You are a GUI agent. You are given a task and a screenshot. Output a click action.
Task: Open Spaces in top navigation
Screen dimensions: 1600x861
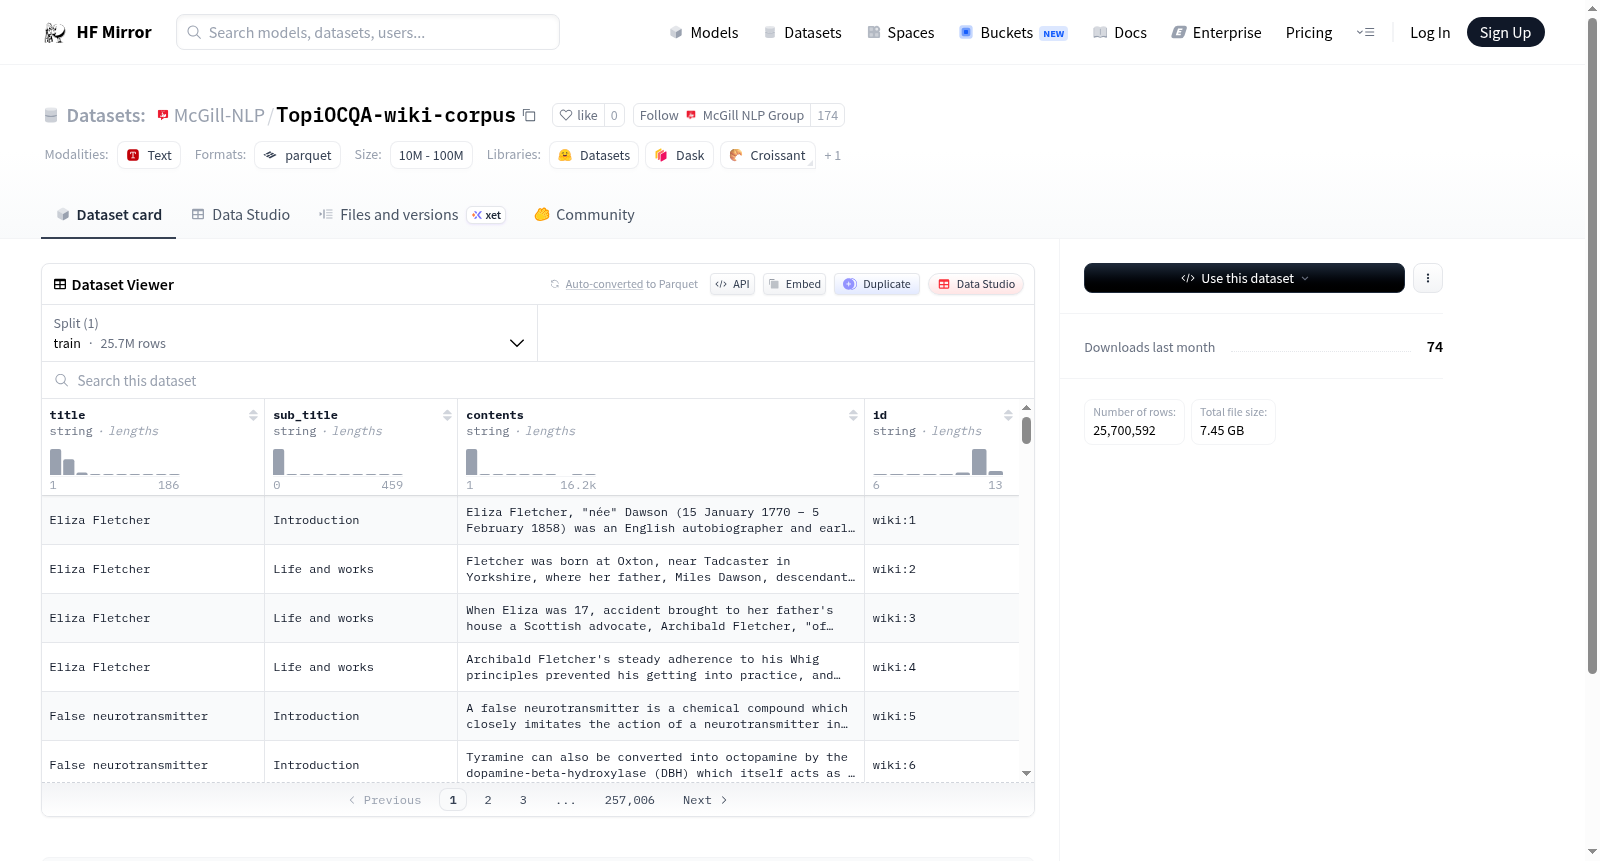click(900, 32)
